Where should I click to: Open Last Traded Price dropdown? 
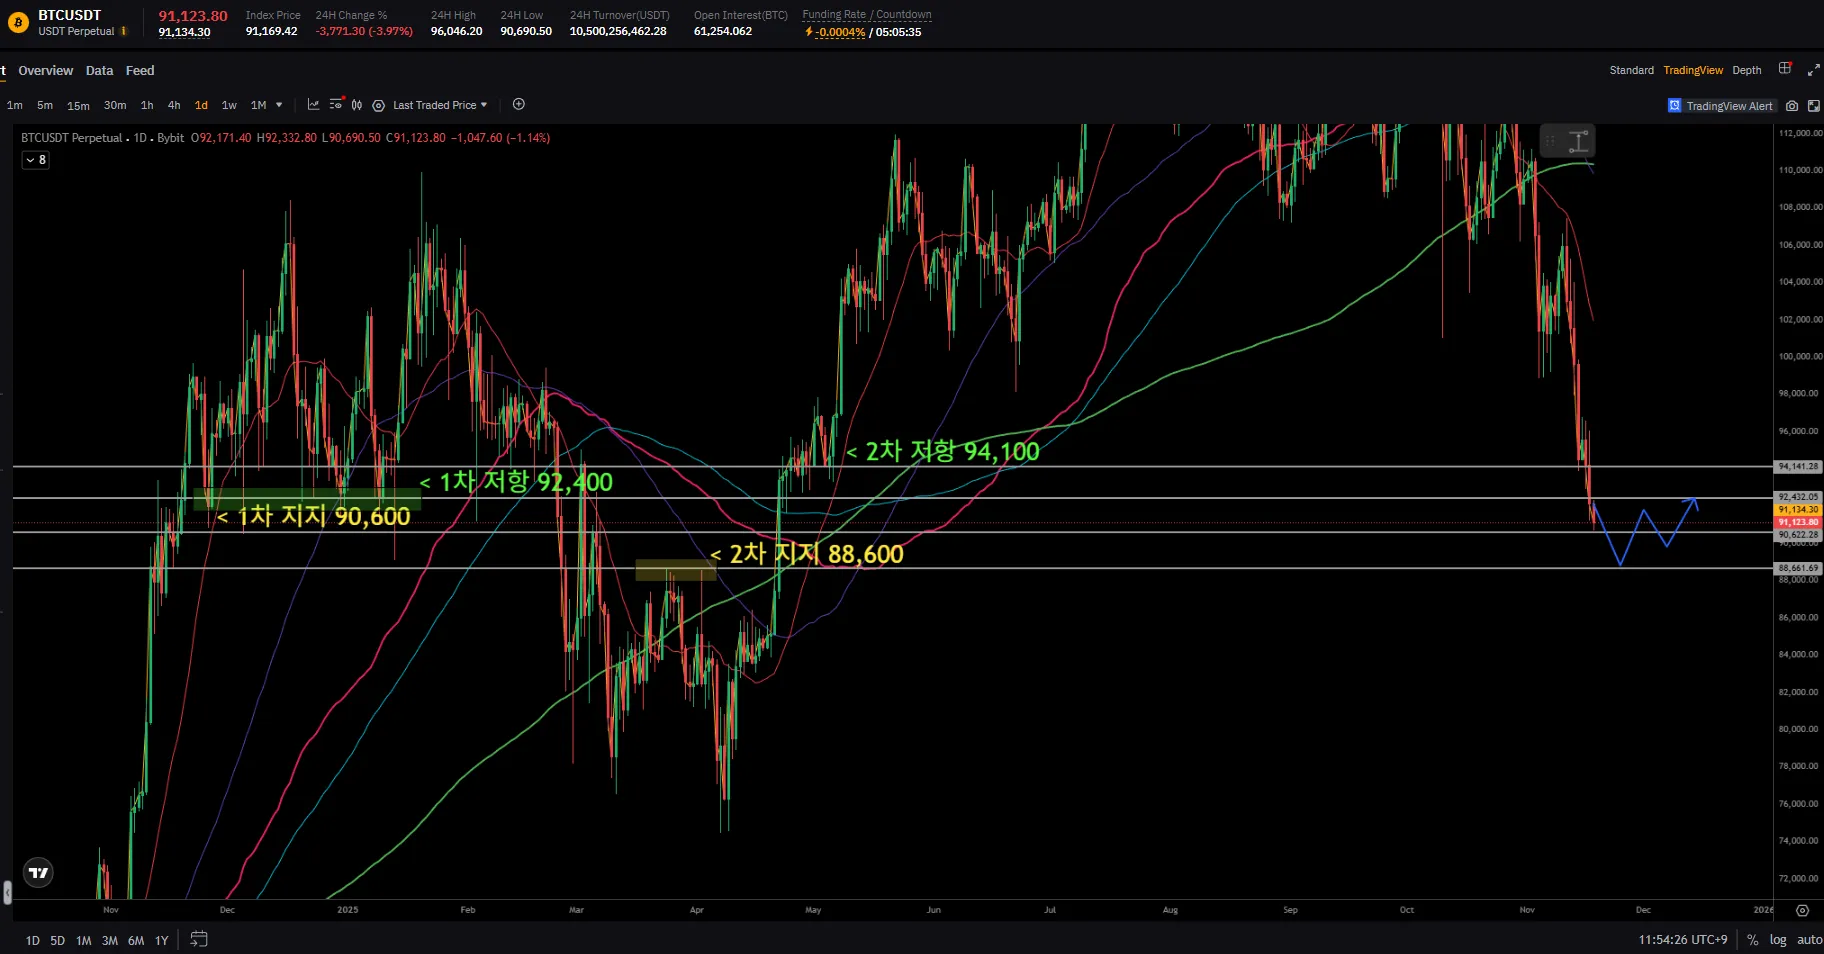[x=439, y=105]
